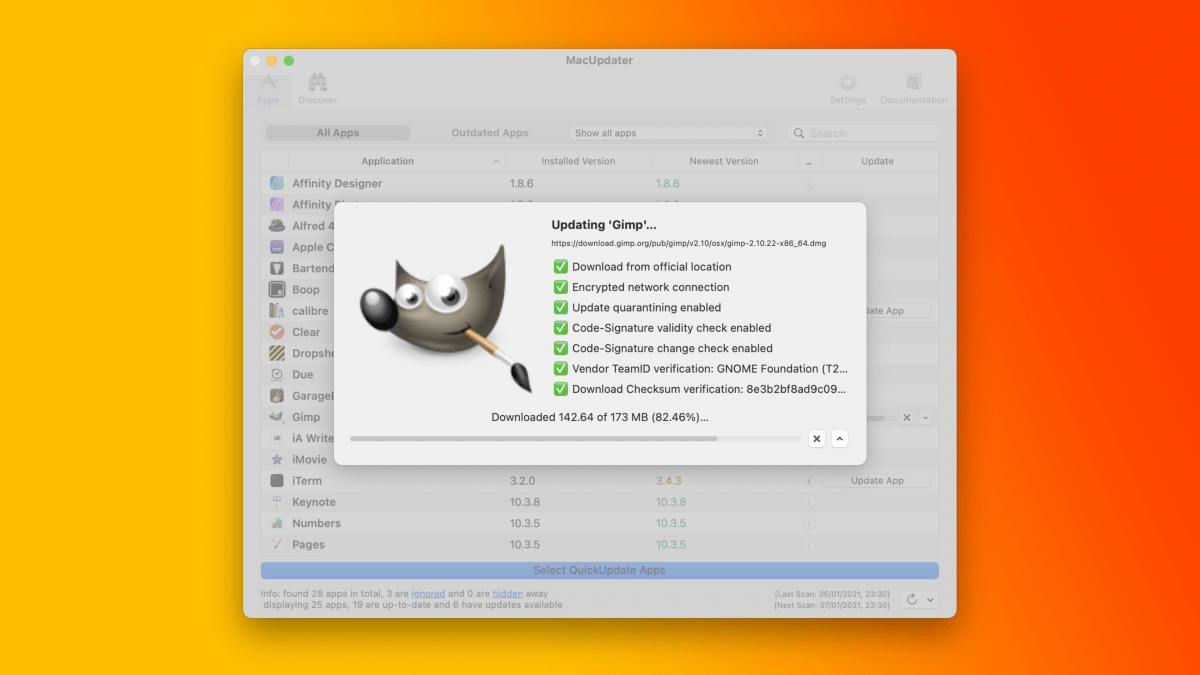Viewport: 1200px width, 675px height.
Task: Click the Apps toolbar icon
Action: tap(268, 84)
